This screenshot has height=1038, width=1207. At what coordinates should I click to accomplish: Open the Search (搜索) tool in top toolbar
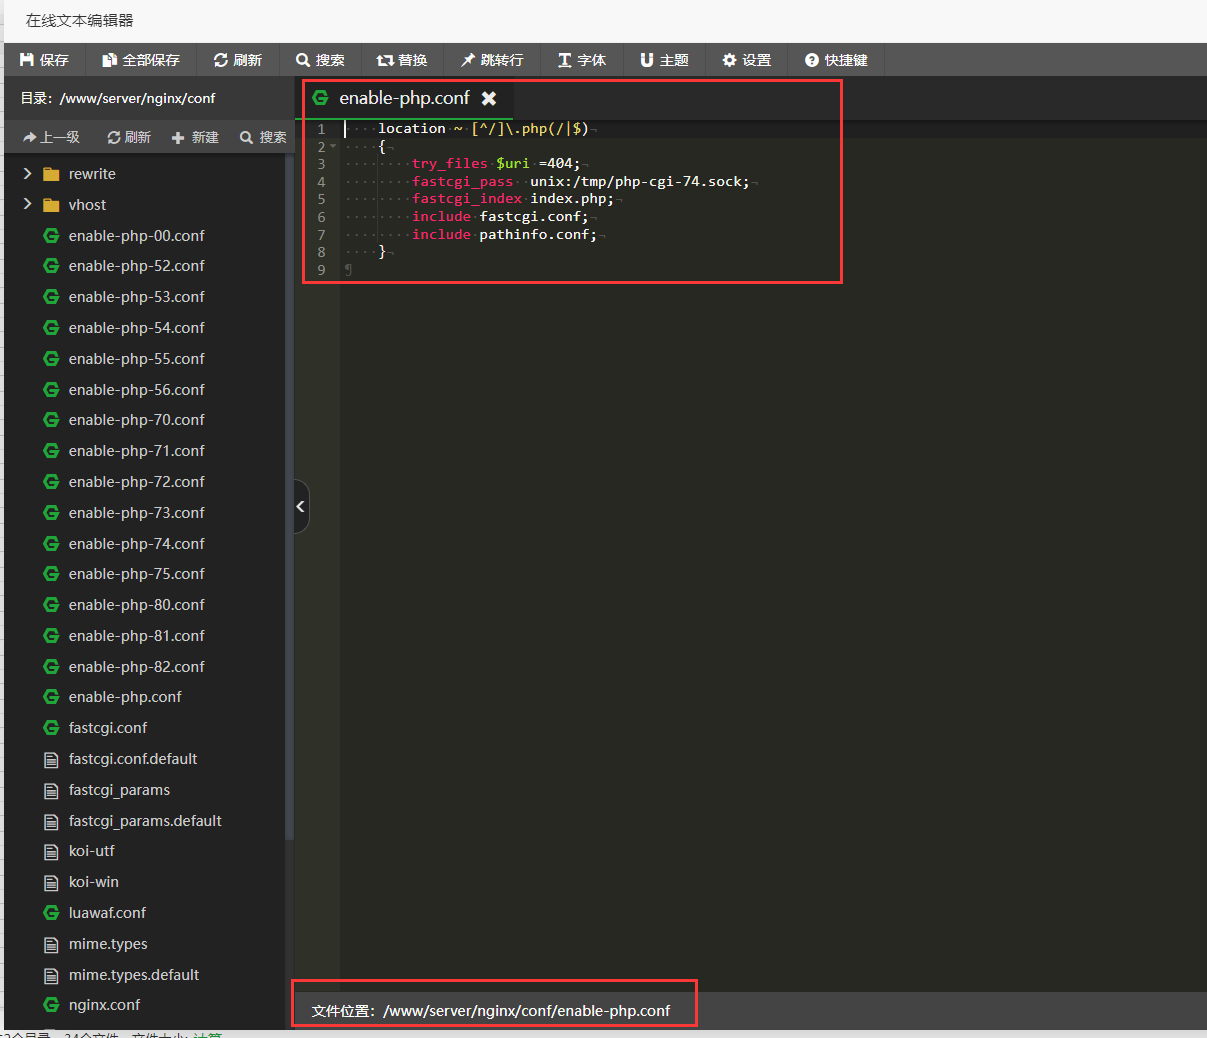320,60
